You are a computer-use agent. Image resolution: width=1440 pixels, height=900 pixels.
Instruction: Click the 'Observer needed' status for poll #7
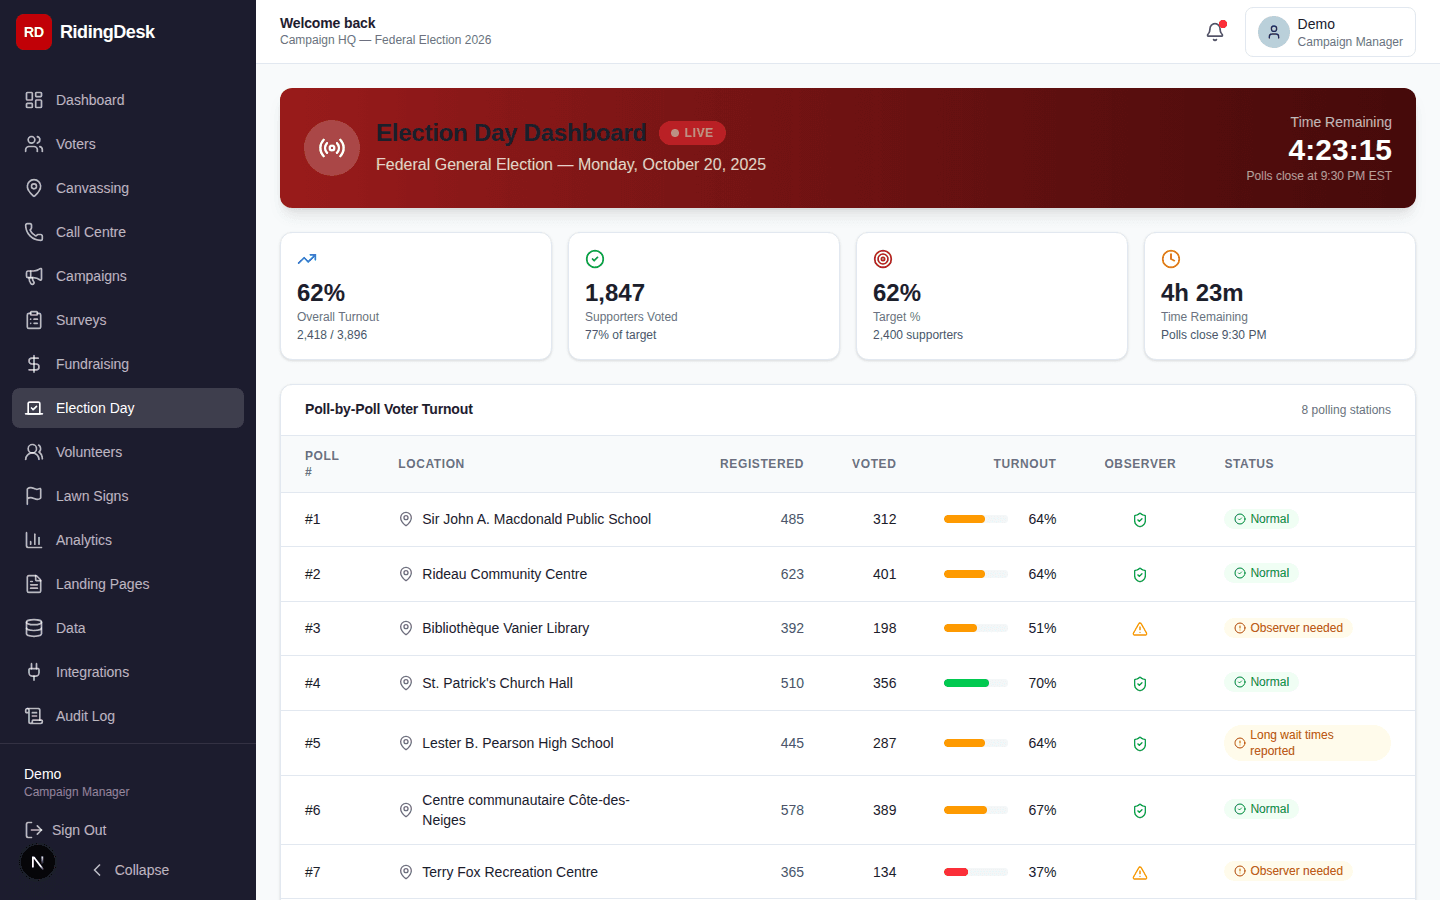tap(1288, 871)
